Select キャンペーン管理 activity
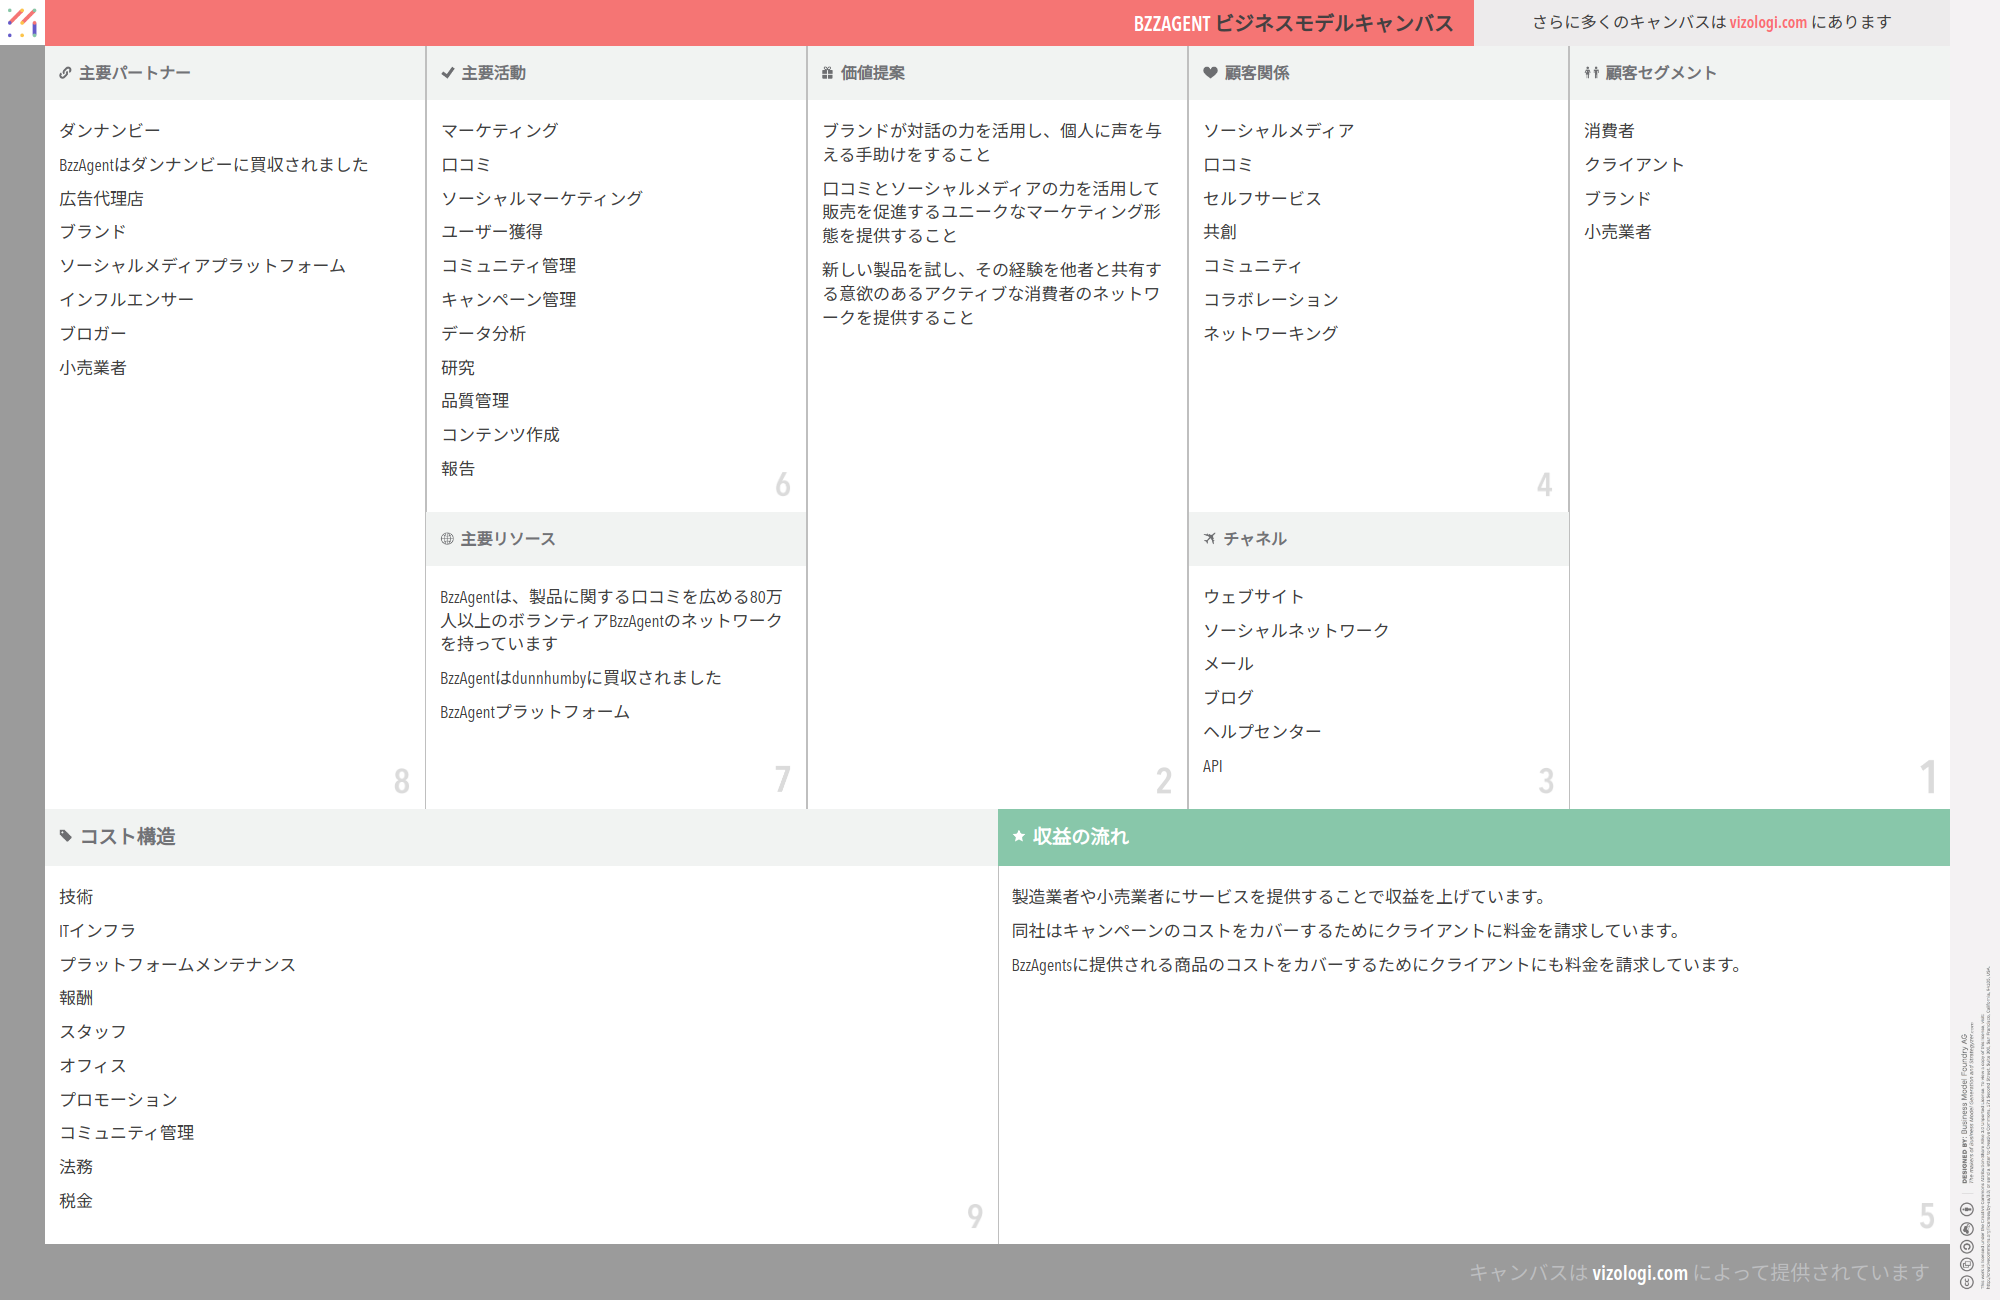 click(509, 300)
